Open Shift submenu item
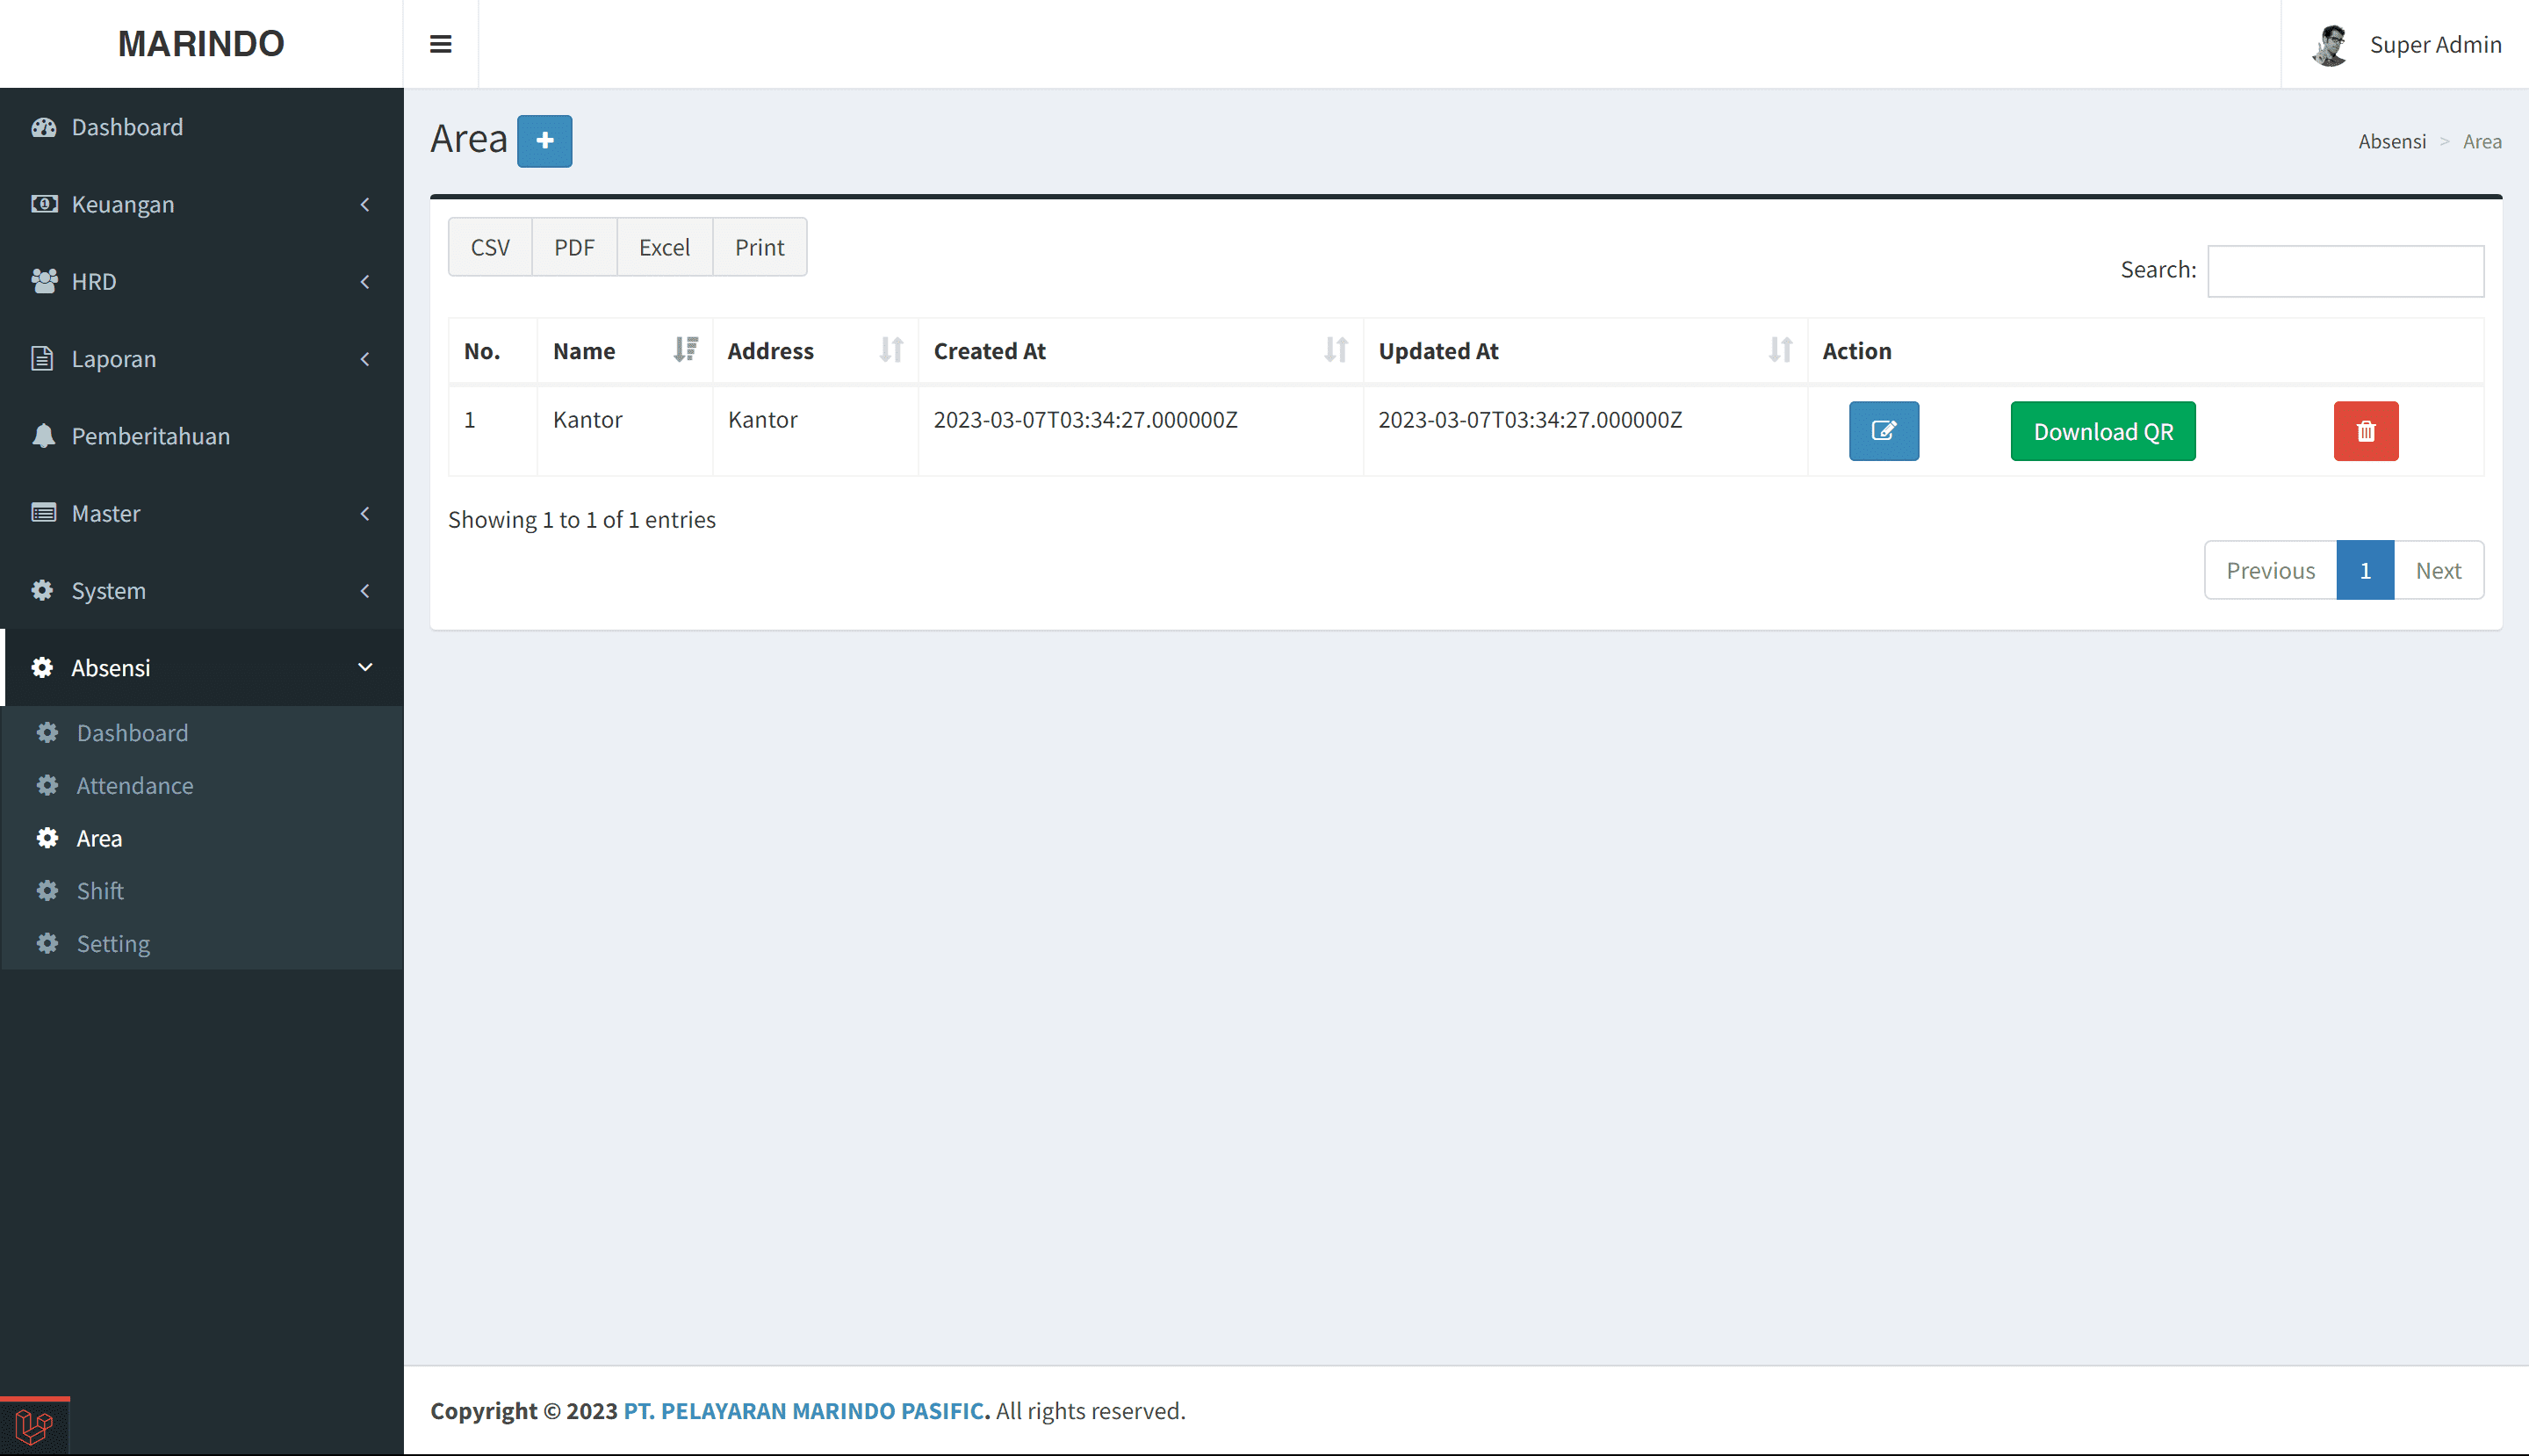Image resolution: width=2529 pixels, height=1456 pixels. (x=100, y=891)
